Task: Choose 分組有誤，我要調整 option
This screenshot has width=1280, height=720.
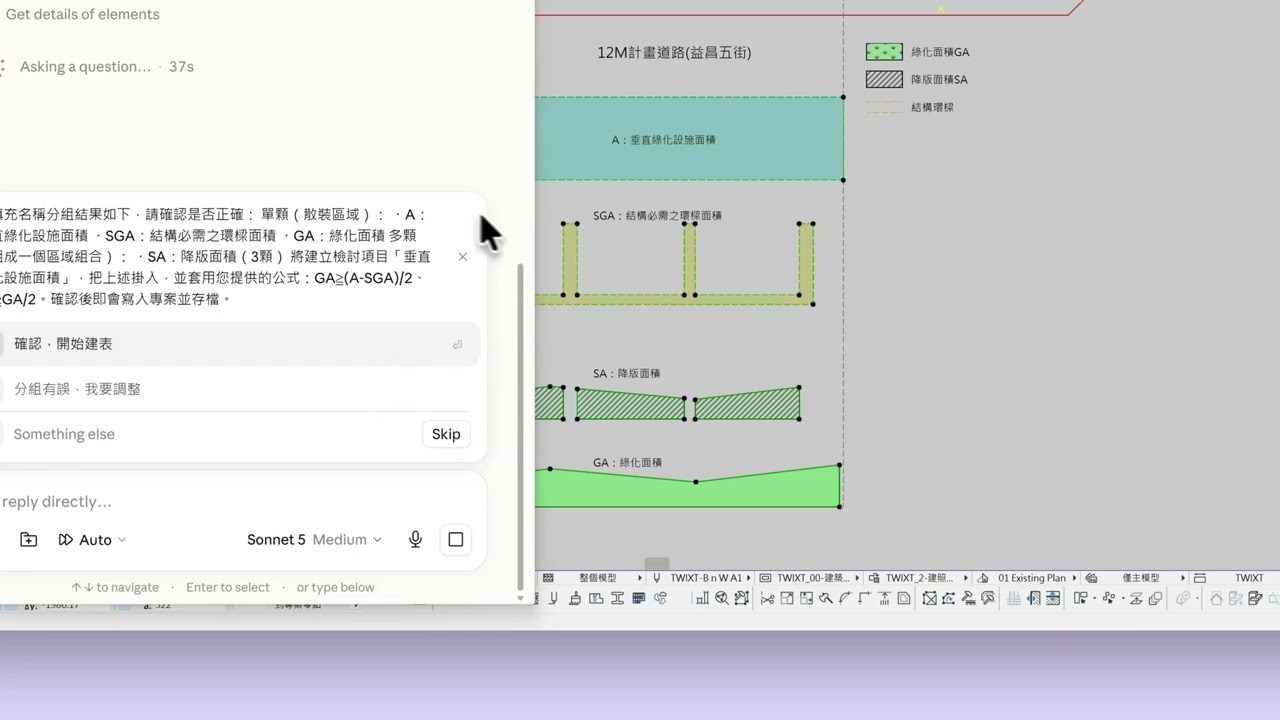Action: pyautogui.click(x=238, y=389)
